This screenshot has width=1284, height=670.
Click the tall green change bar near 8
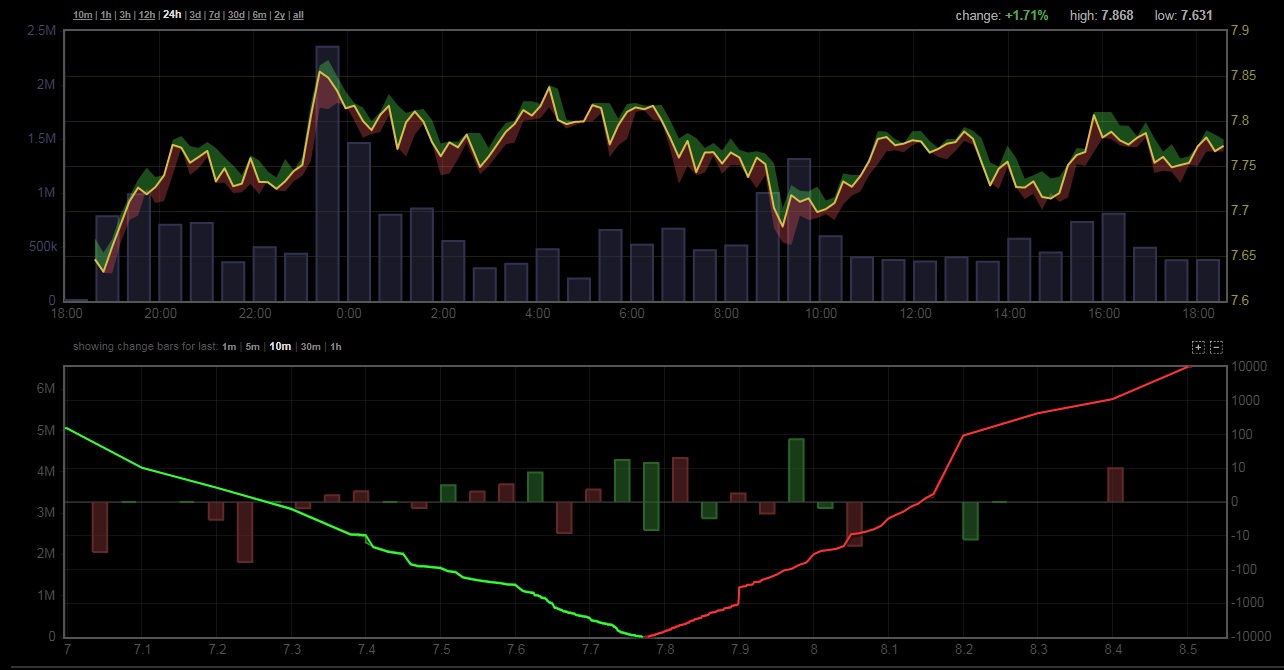click(796, 470)
